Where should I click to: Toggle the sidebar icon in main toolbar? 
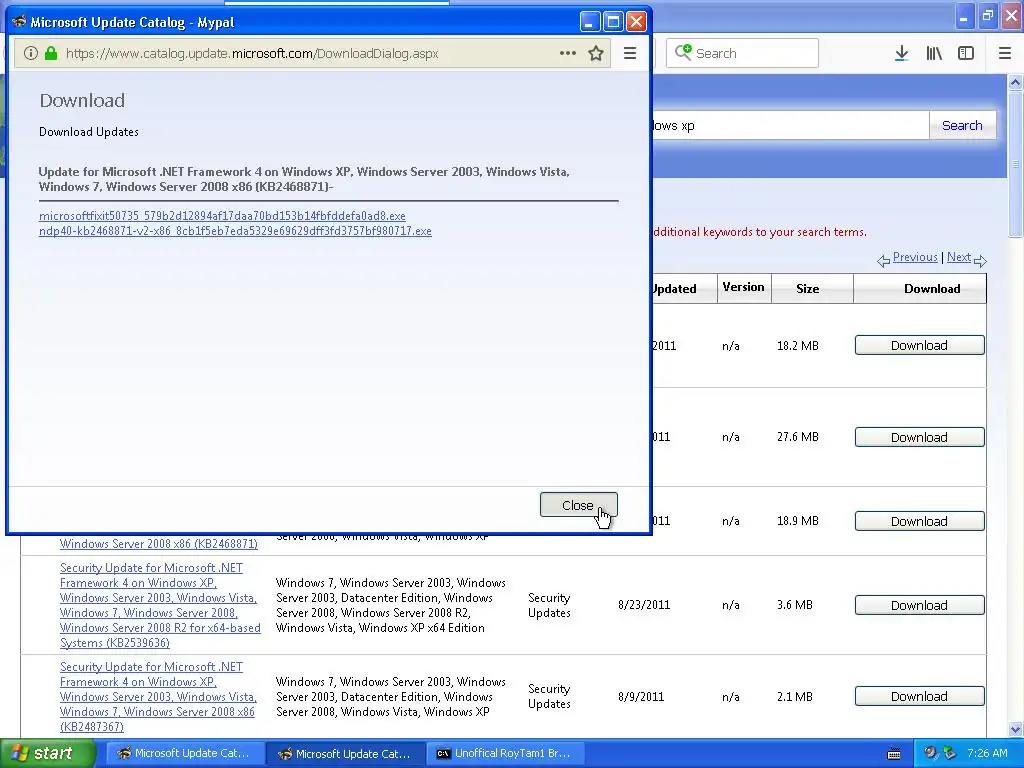[x=966, y=54]
